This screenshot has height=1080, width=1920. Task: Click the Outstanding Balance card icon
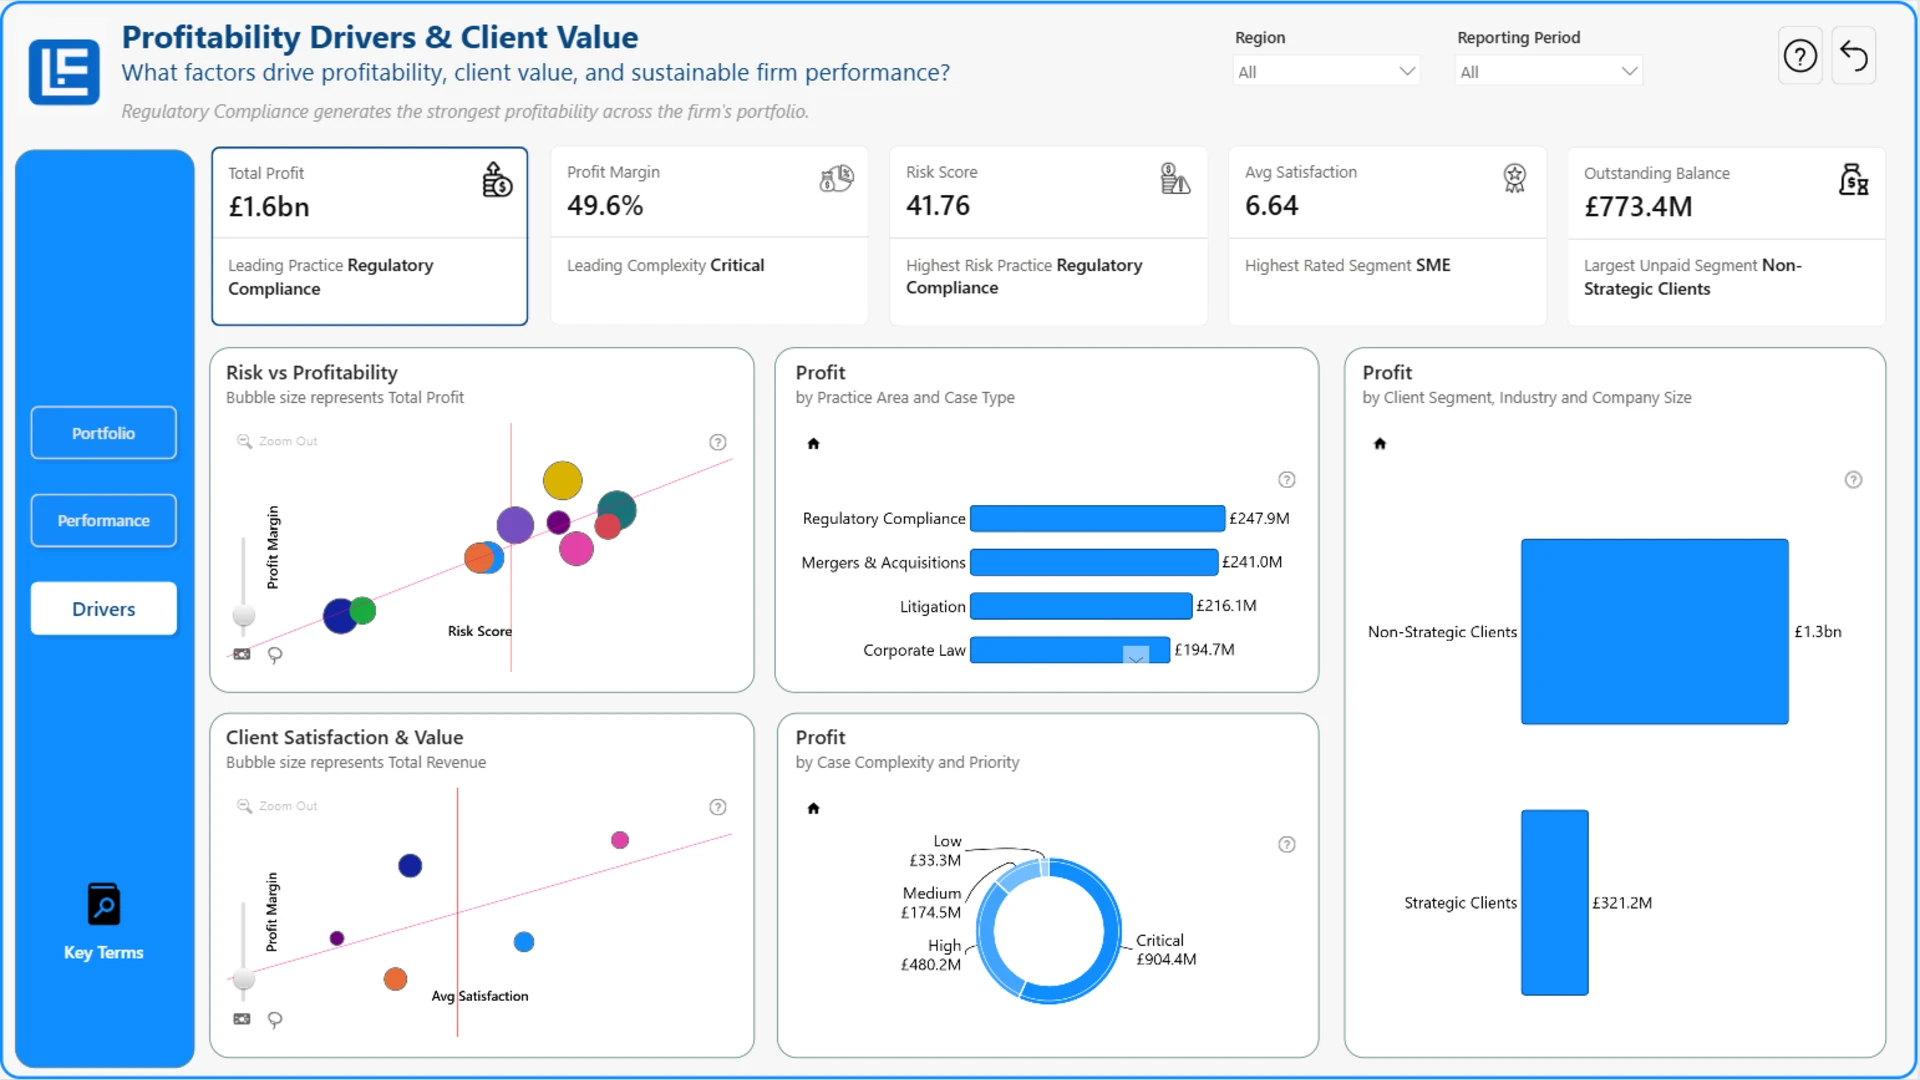point(1853,180)
